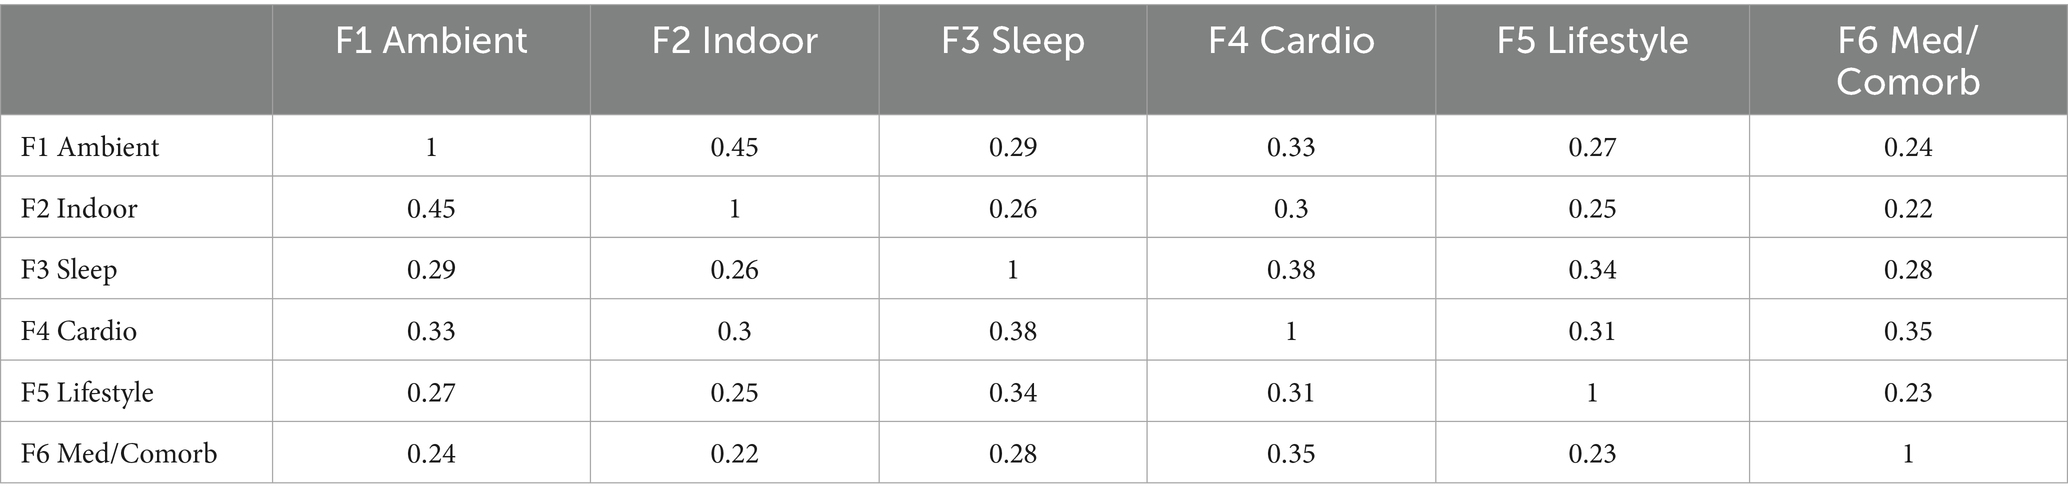The width and height of the screenshot is (2068, 501).
Task: Select the F4 Cardio row label
Action: point(79,331)
